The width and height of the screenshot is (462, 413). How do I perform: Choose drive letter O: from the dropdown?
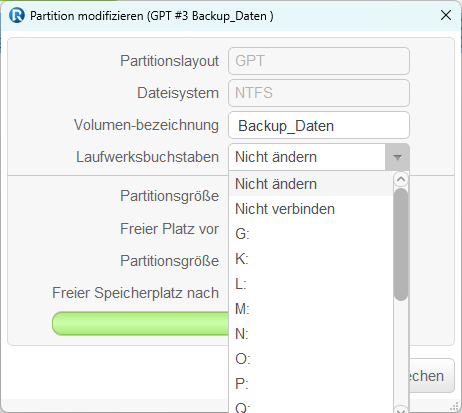[x=311, y=359]
